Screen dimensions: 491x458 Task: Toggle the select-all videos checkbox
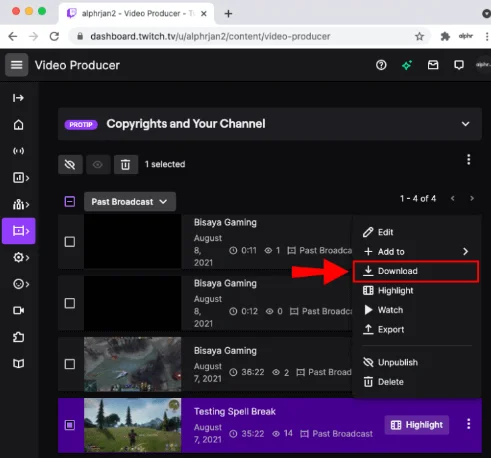tap(70, 202)
